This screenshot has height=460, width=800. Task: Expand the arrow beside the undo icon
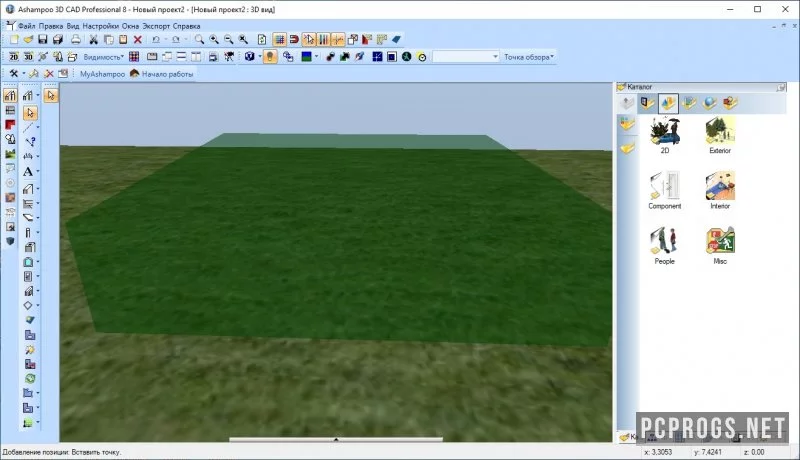[x=165, y=39]
